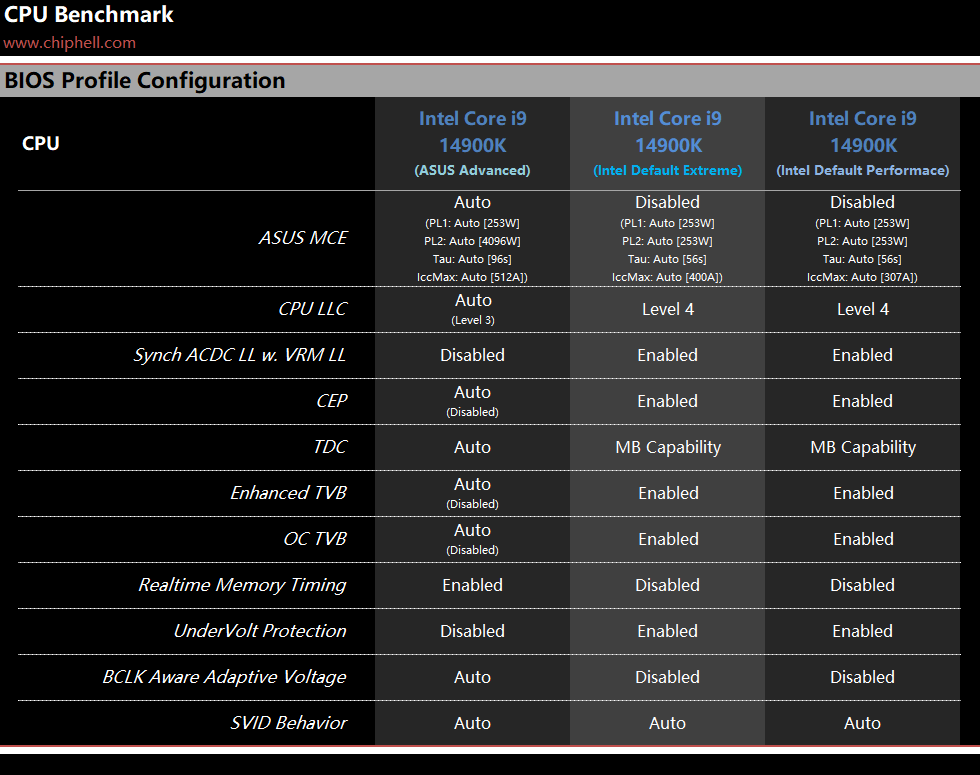This screenshot has height=775, width=980.
Task: Click the Intel Default Extreme SVID Behavior Auto cell
Action: [x=668, y=723]
